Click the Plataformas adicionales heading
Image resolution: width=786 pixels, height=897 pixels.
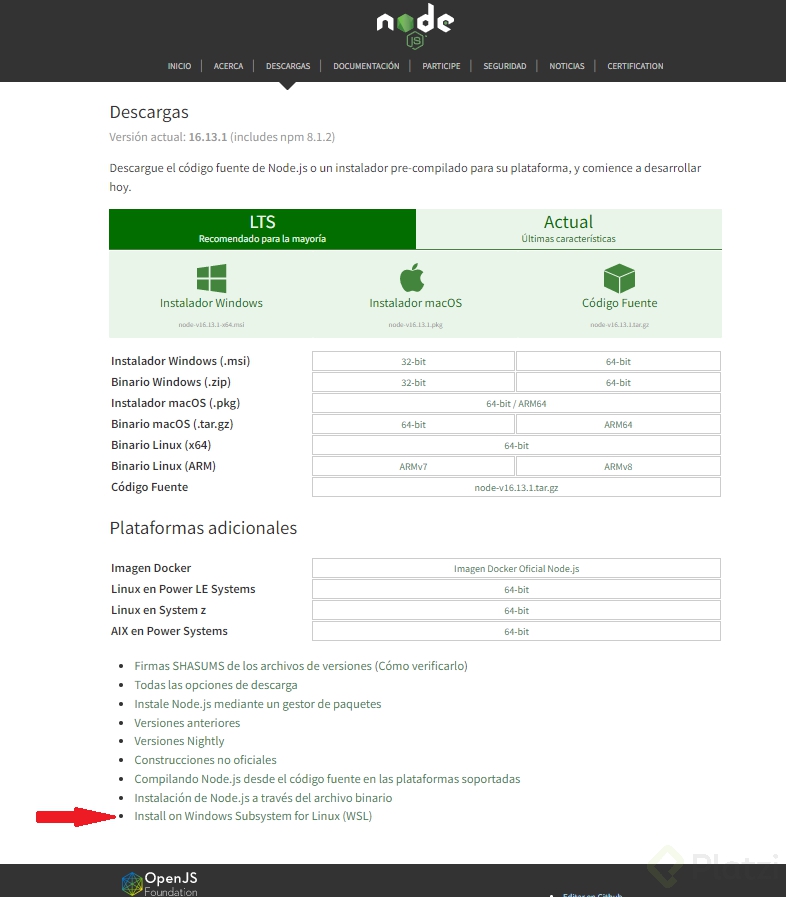click(x=203, y=528)
